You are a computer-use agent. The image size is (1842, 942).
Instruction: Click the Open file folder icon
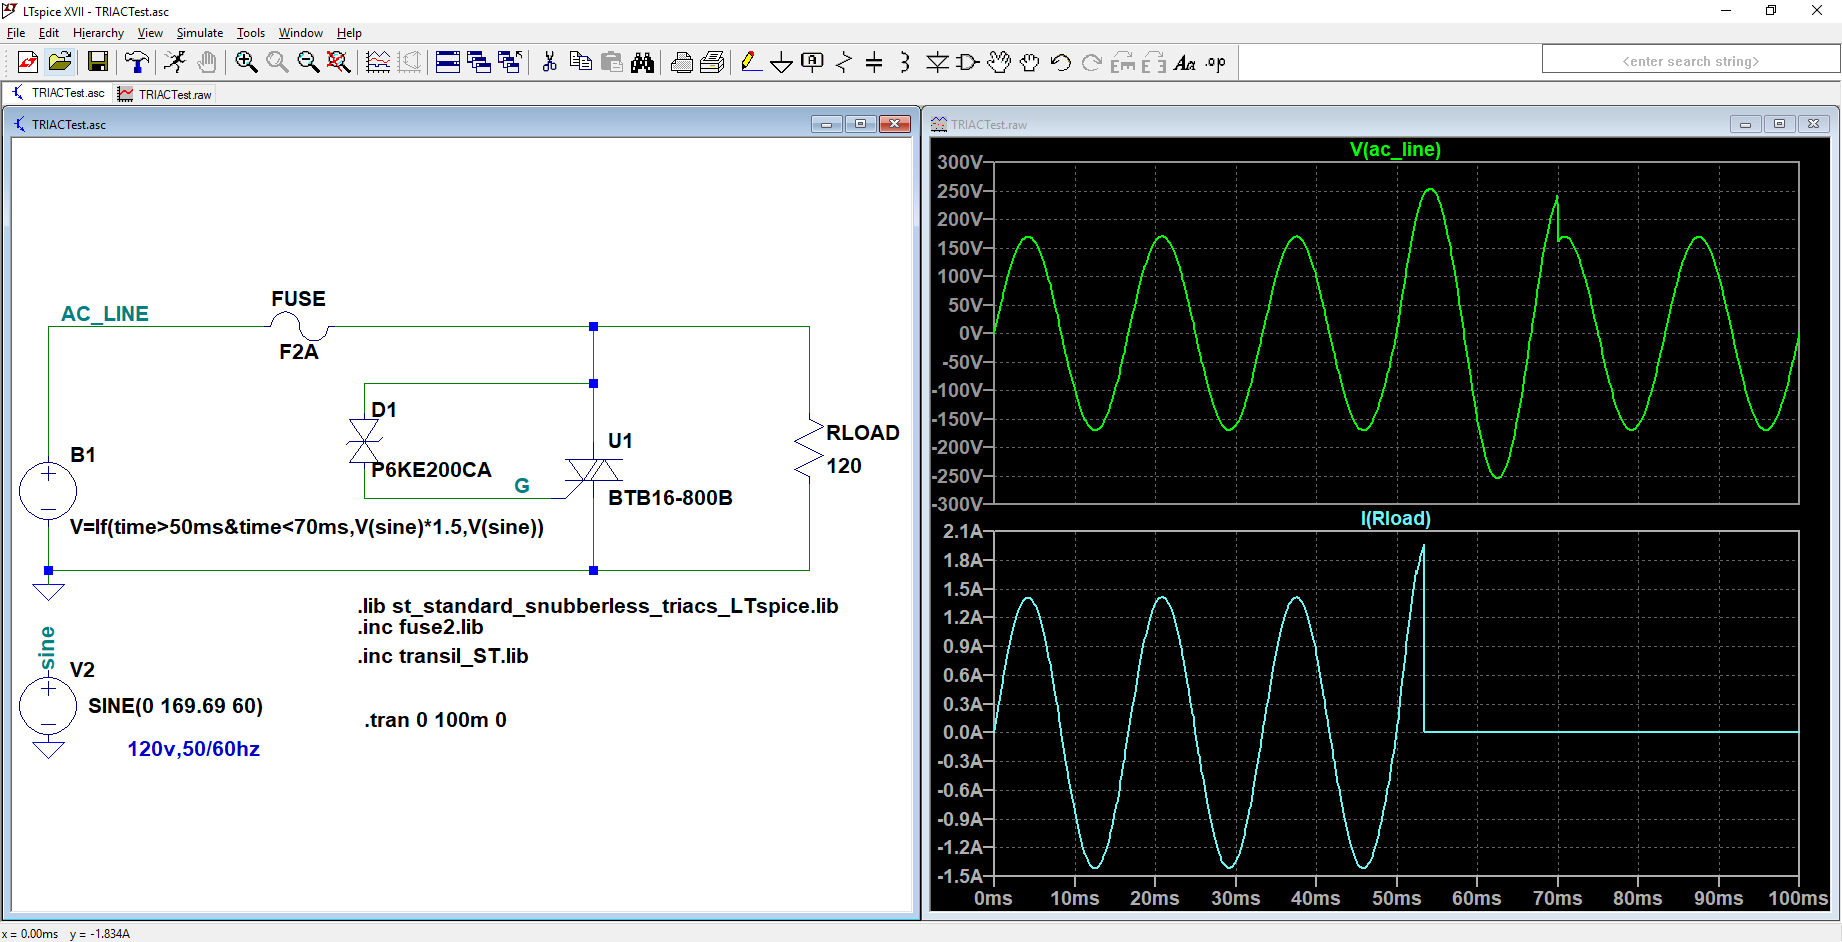60,62
